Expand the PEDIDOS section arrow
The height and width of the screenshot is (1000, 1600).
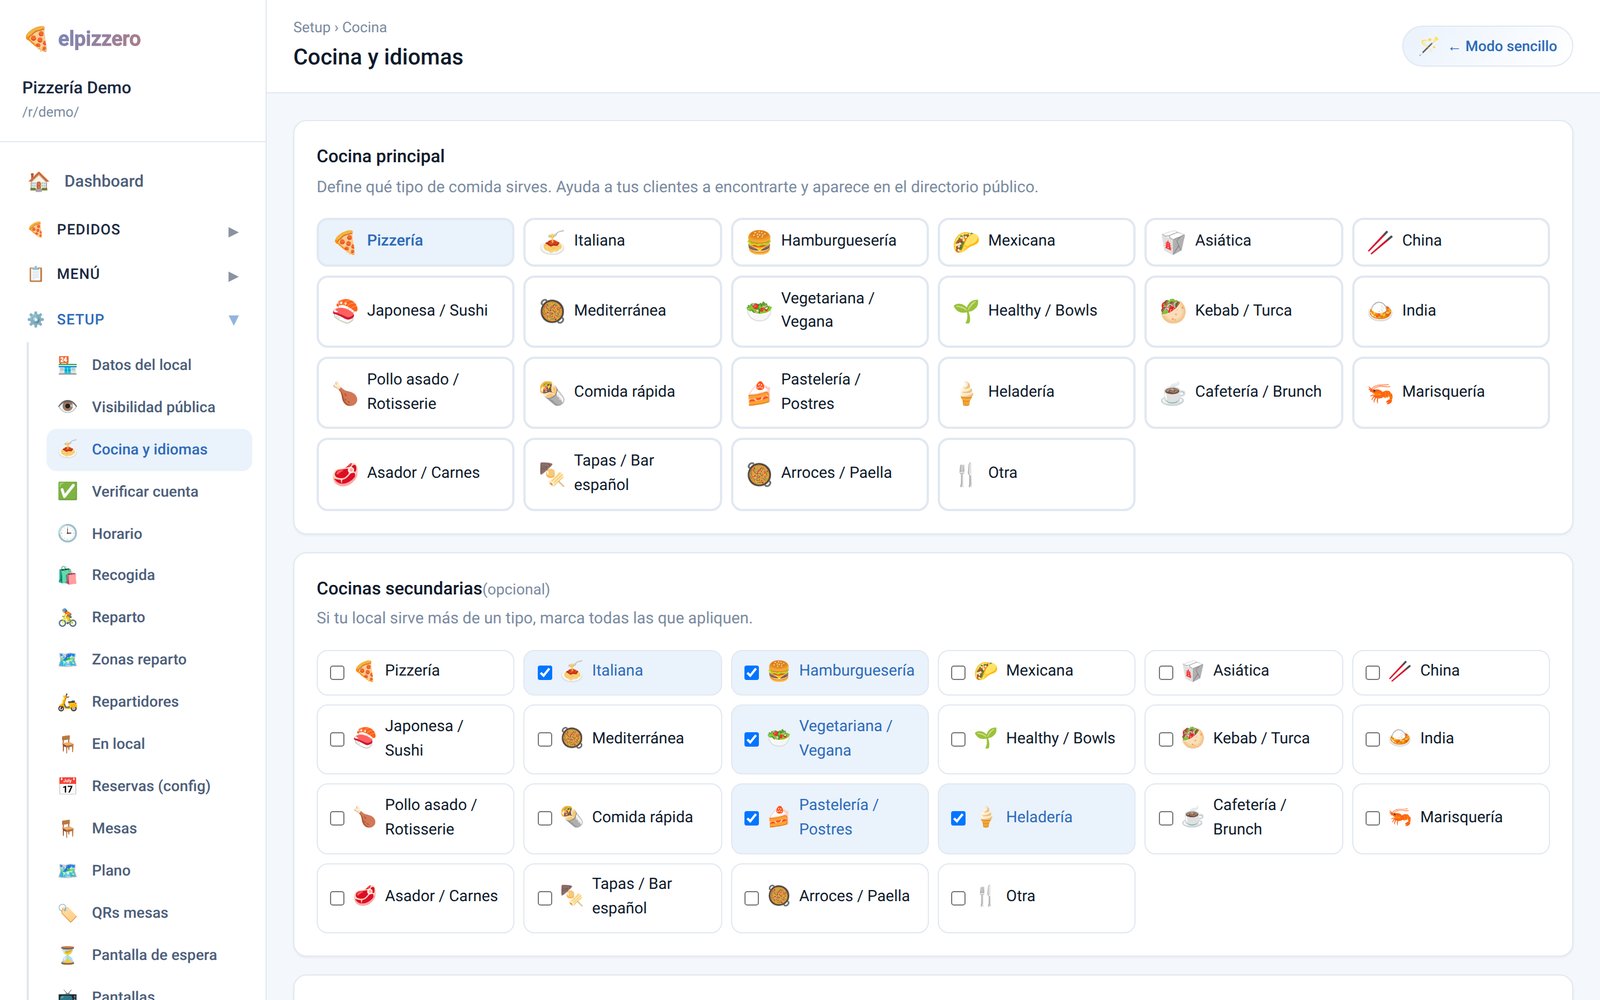click(x=233, y=231)
